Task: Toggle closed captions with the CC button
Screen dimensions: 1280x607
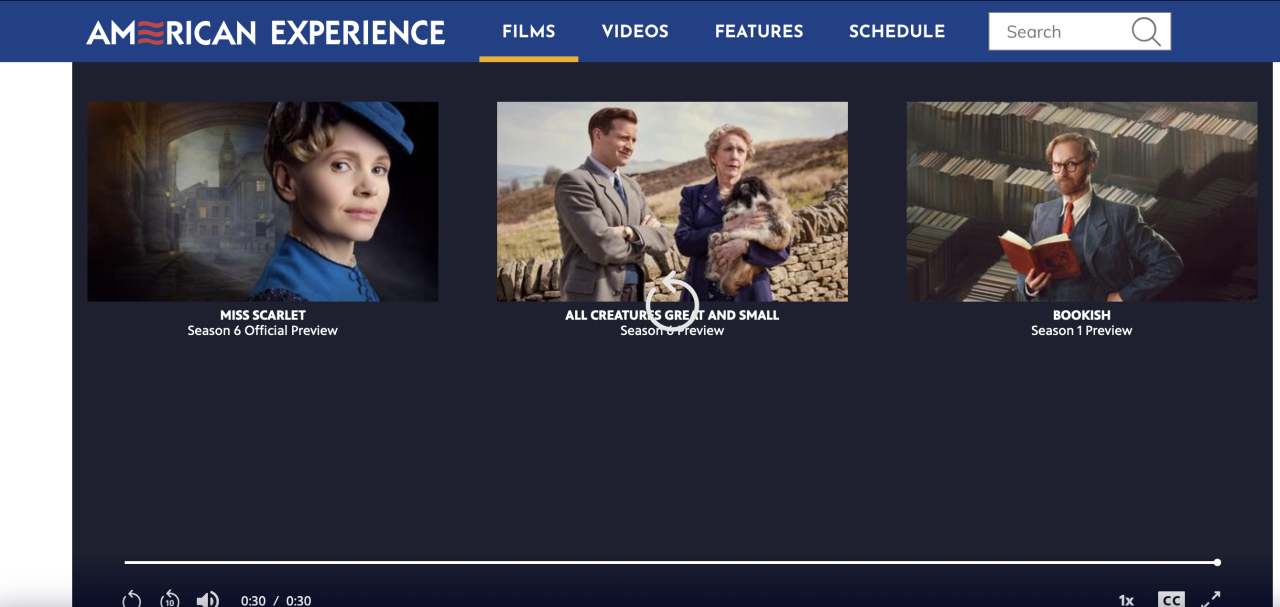Action: click(1171, 600)
